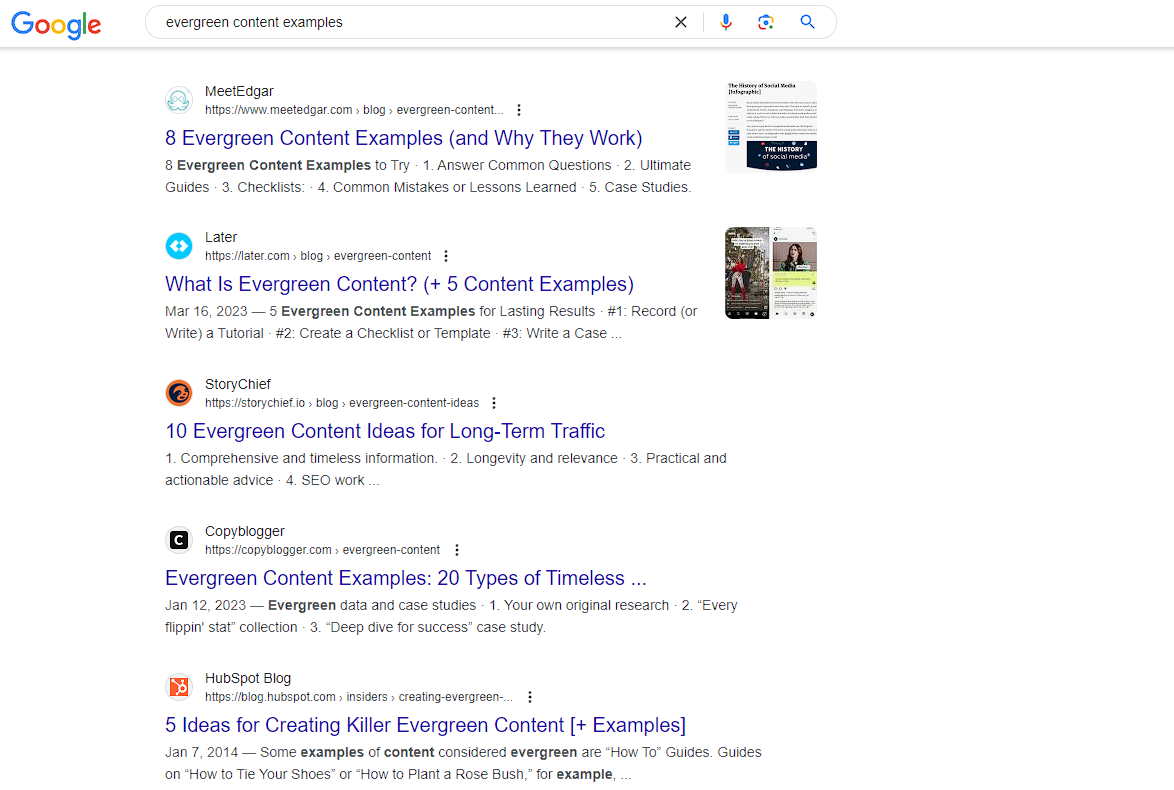
Task: Start the search via the magnifier icon
Action: (807, 21)
